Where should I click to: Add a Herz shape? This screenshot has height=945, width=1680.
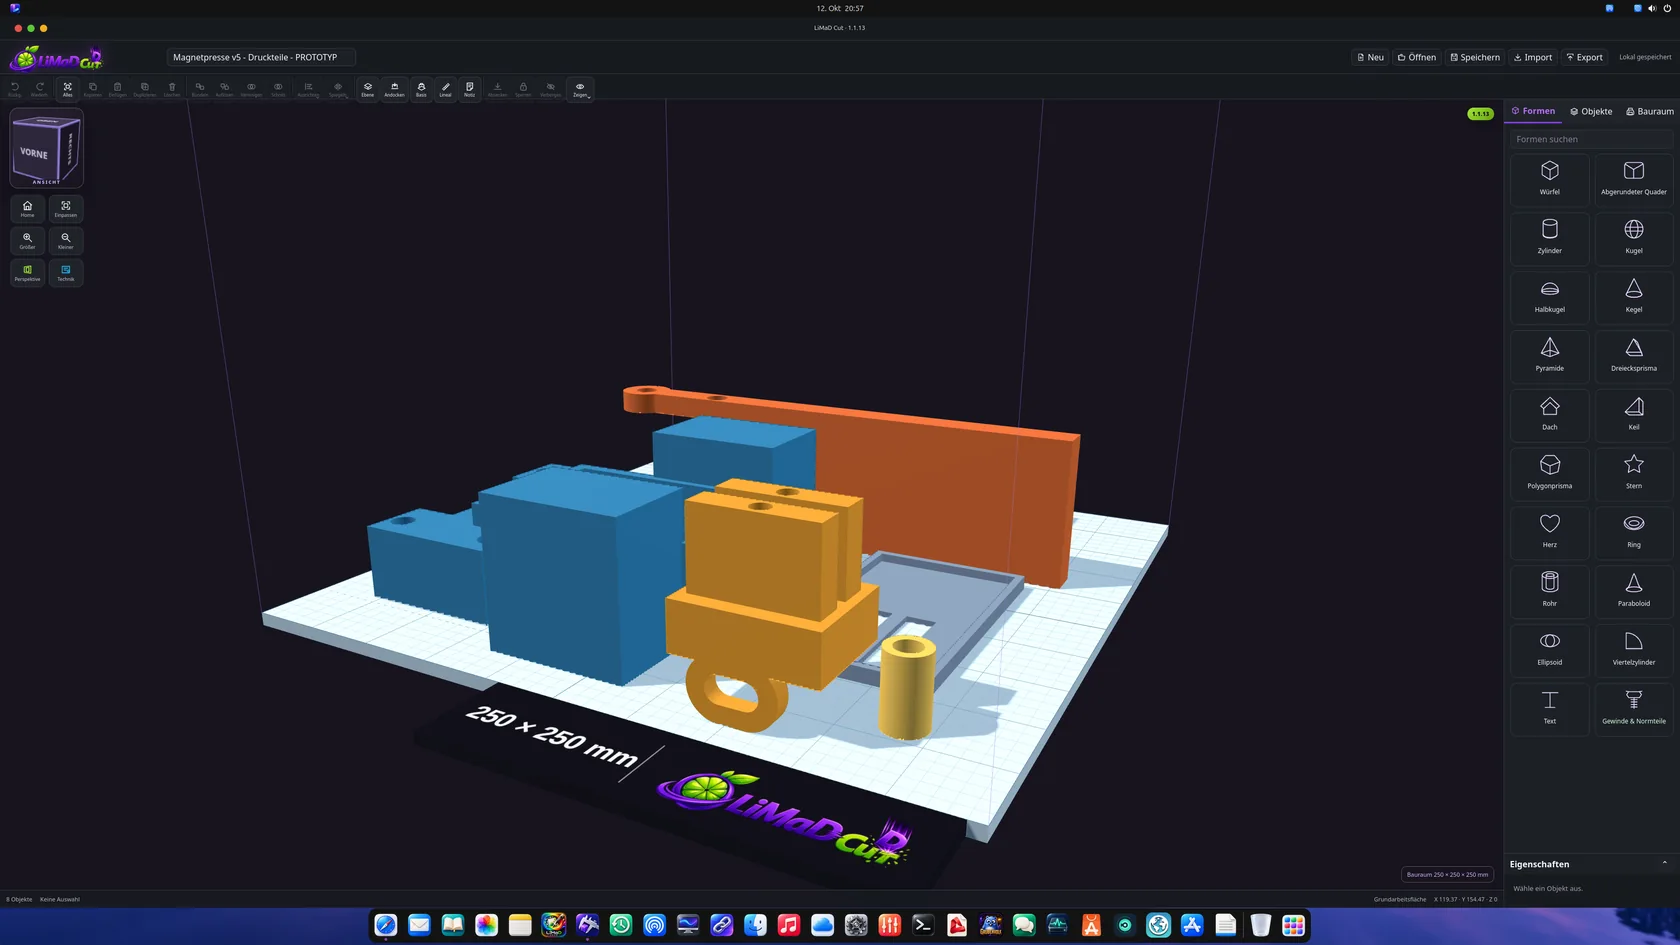tap(1549, 531)
